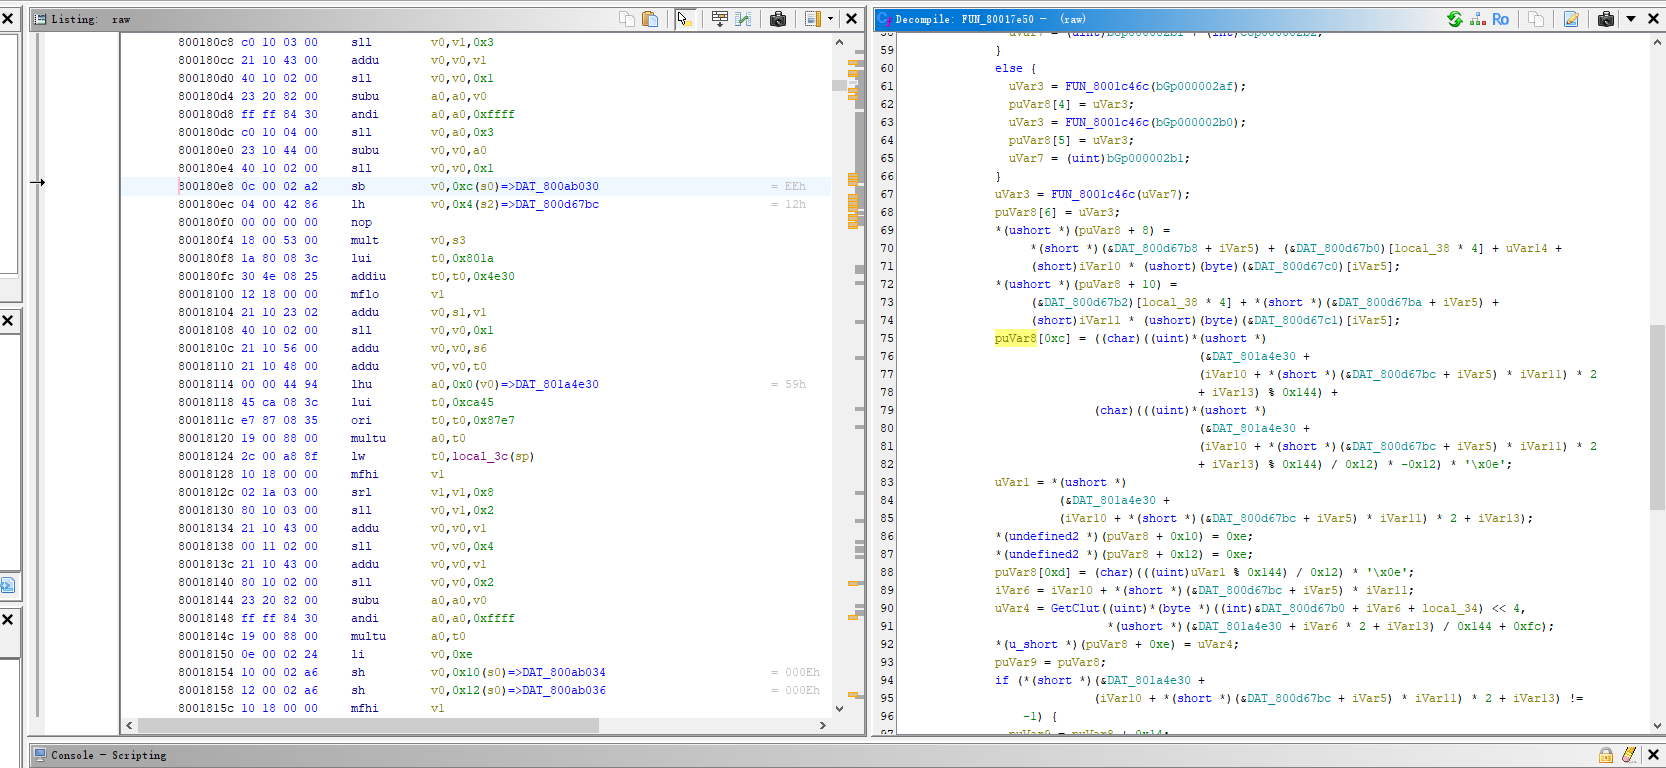Open the Listing diff view icon
Image resolution: width=1666 pixels, height=768 pixels.
tap(743, 19)
